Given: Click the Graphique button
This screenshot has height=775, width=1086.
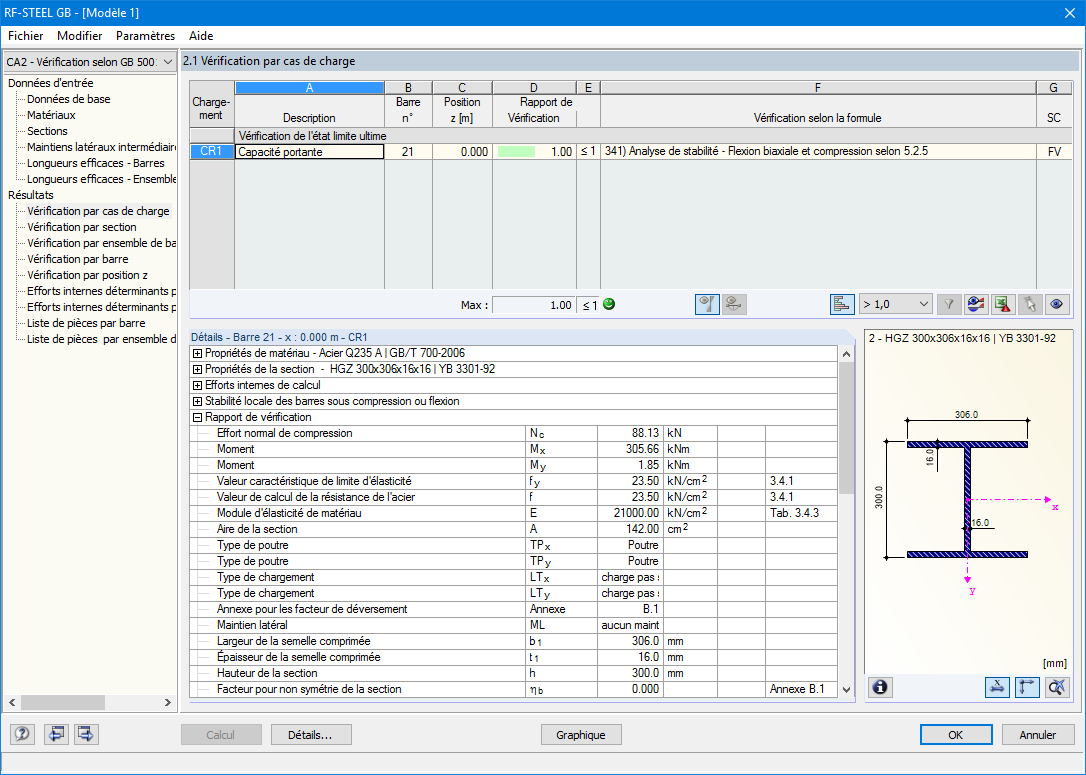Looking at the screenshot, I should coord(580,735).
